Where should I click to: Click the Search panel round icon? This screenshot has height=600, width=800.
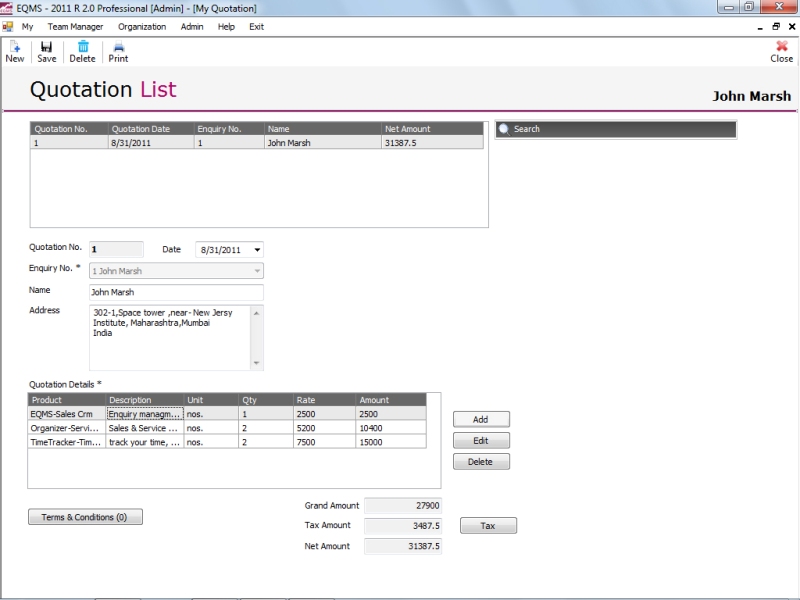[503, 129]
